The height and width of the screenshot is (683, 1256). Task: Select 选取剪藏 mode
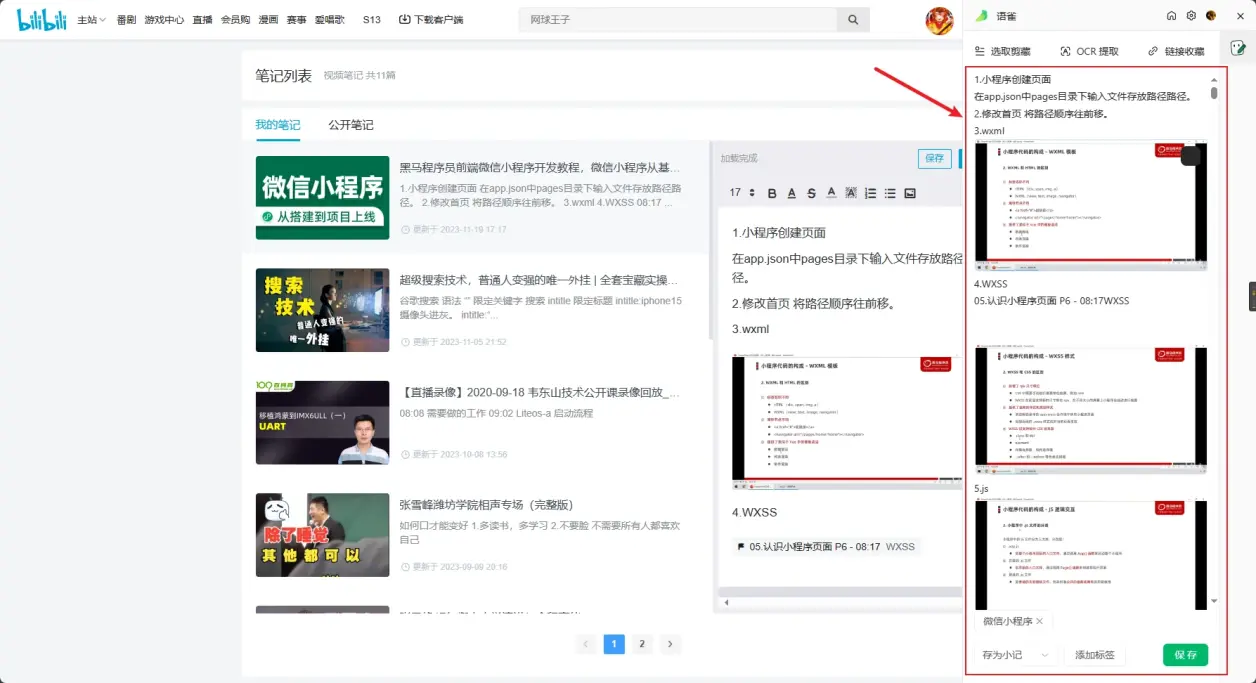click(1003, 51)
